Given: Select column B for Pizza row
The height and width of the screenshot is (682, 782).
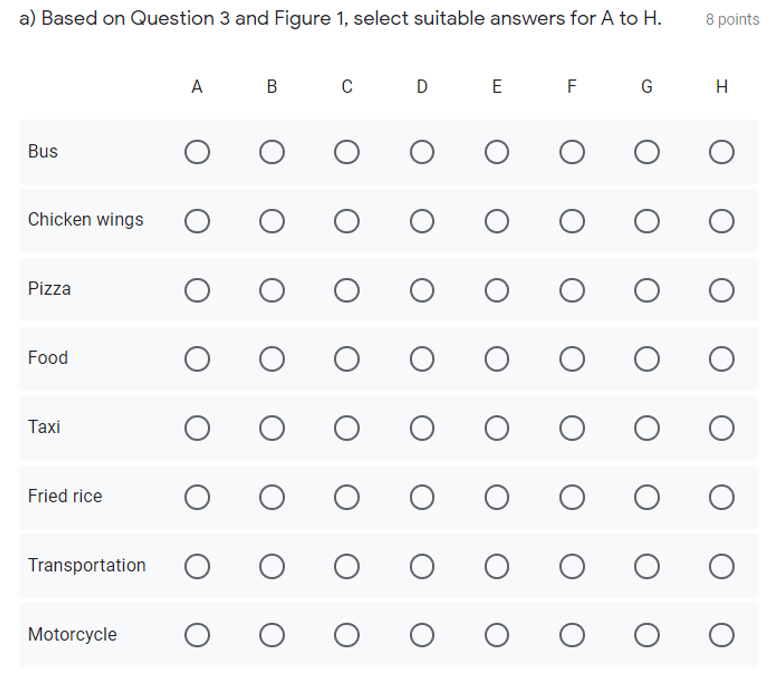Looking at the screenshot, I should tap(272, 290).
